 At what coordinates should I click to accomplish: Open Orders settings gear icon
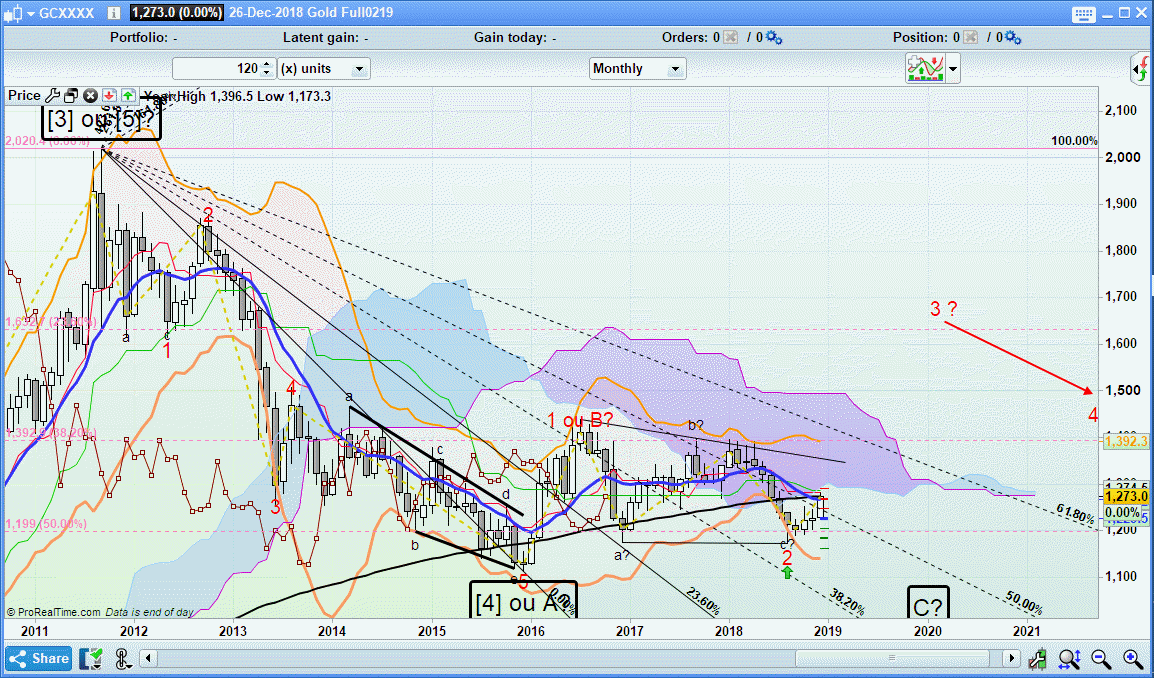(x=774, y=37)
